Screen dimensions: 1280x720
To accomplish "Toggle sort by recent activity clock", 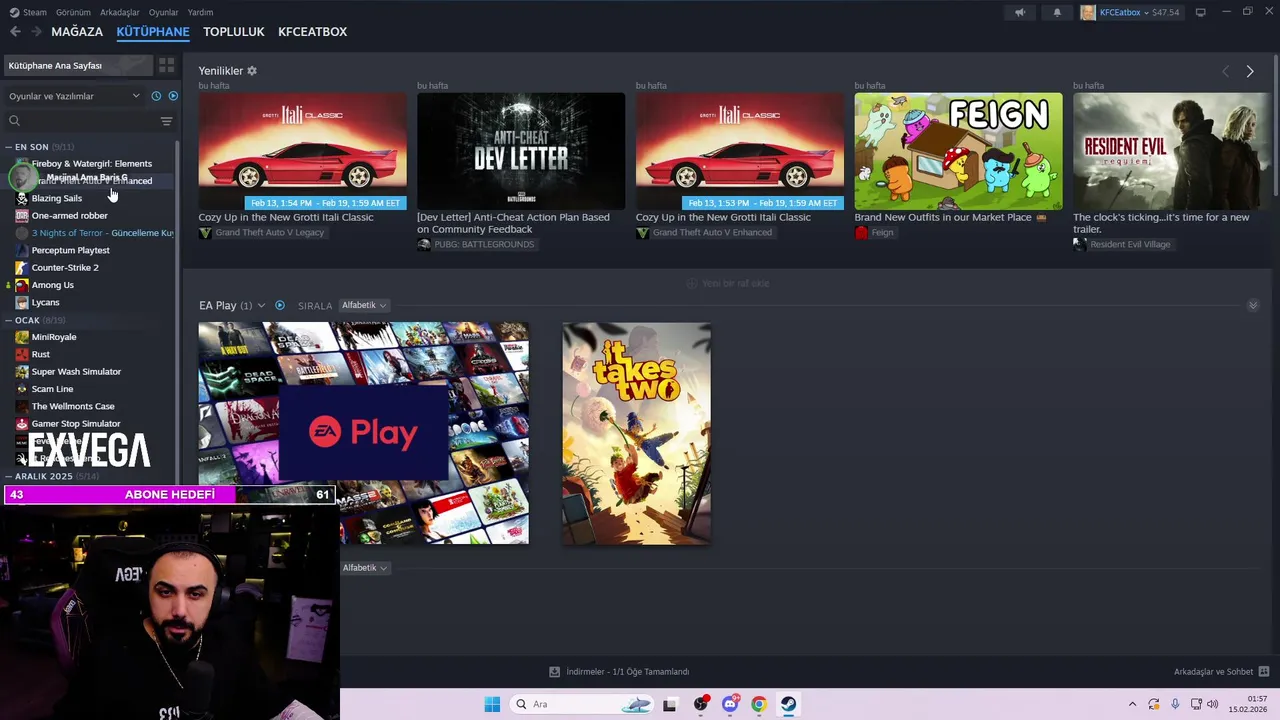I will [156, 96].
